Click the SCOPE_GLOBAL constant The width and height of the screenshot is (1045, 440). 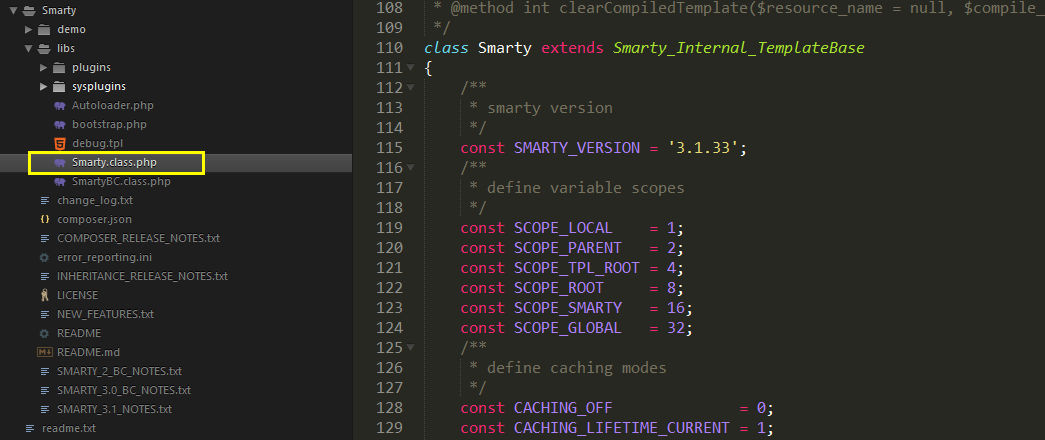pyautogui.click(x=568, y=328)
